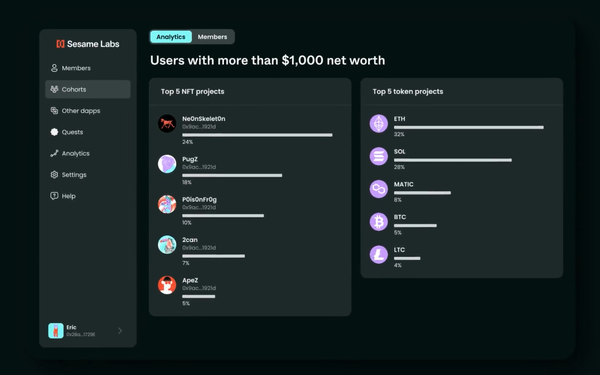Screen dimensions: 600x375
Task: Click the SOL token icon
Action: tap(378, 156)
